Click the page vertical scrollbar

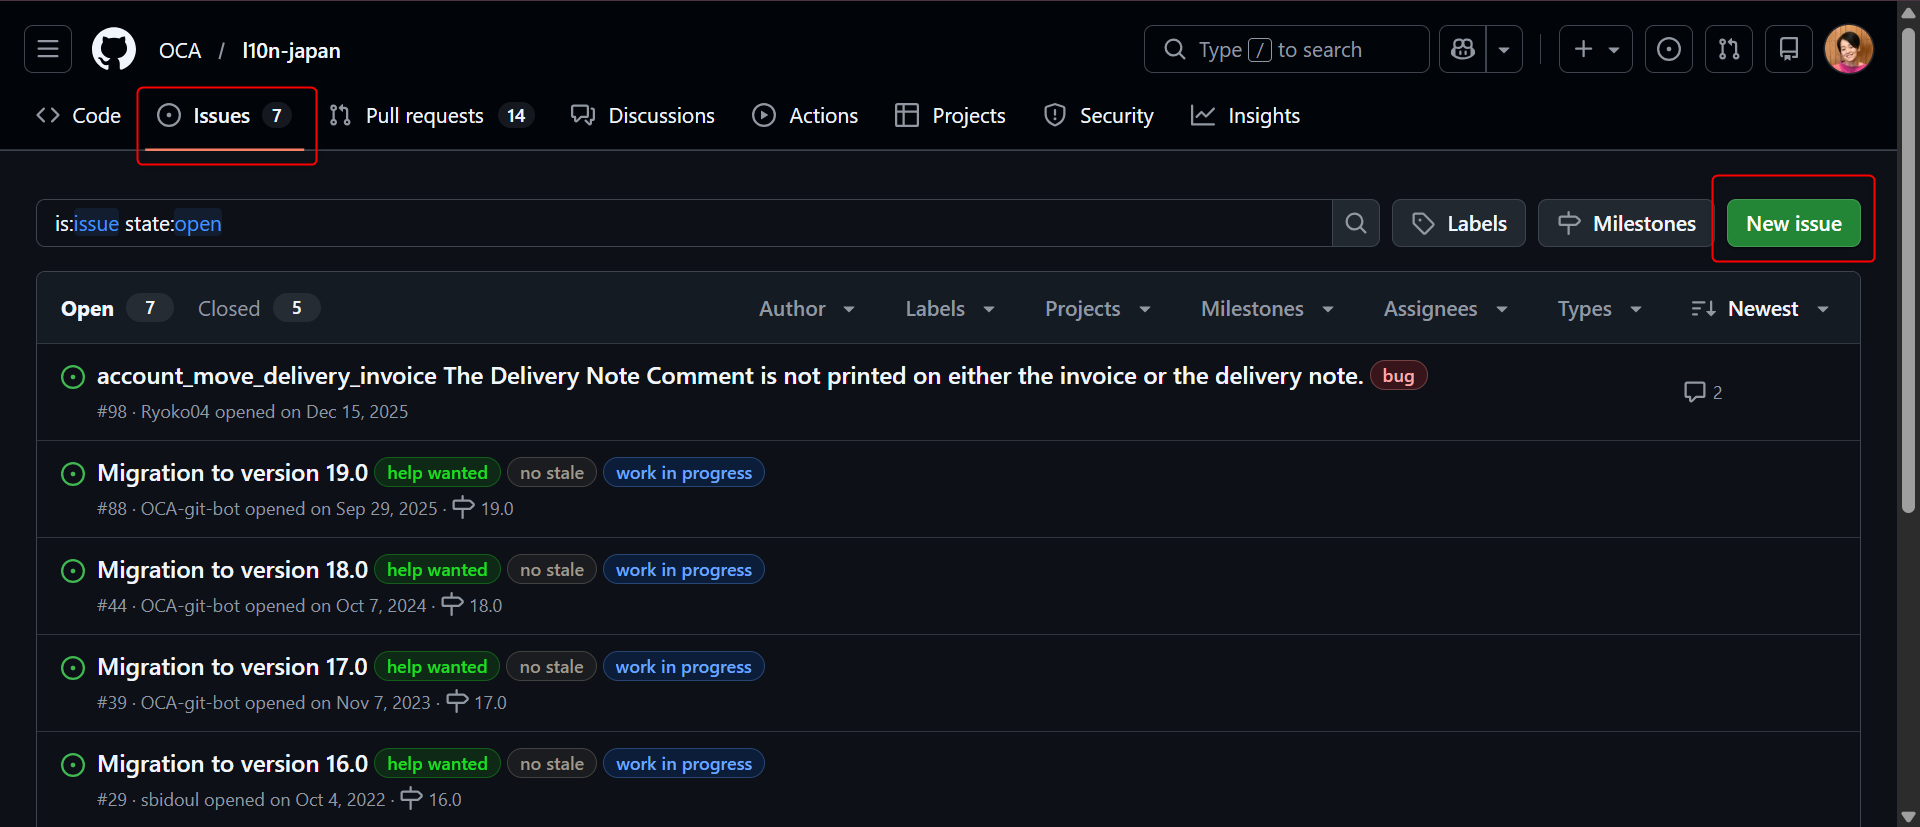pyautogui.click(x=1908, y=270)
